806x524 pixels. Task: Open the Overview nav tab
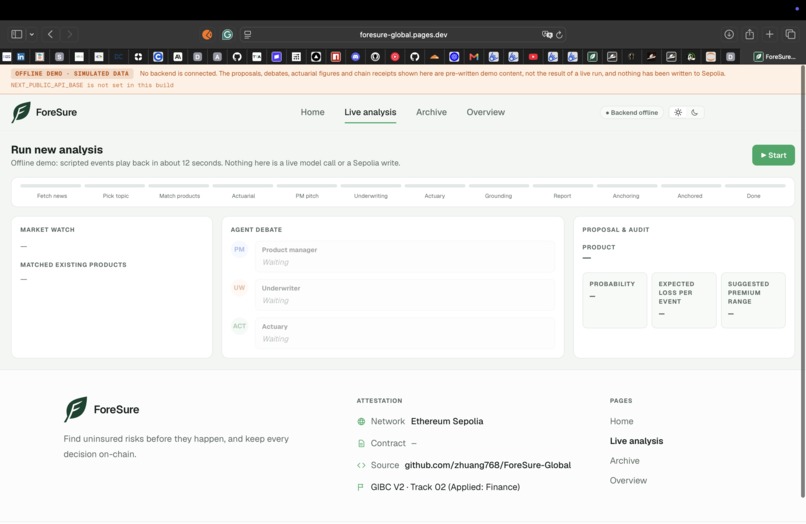point(485,112)
